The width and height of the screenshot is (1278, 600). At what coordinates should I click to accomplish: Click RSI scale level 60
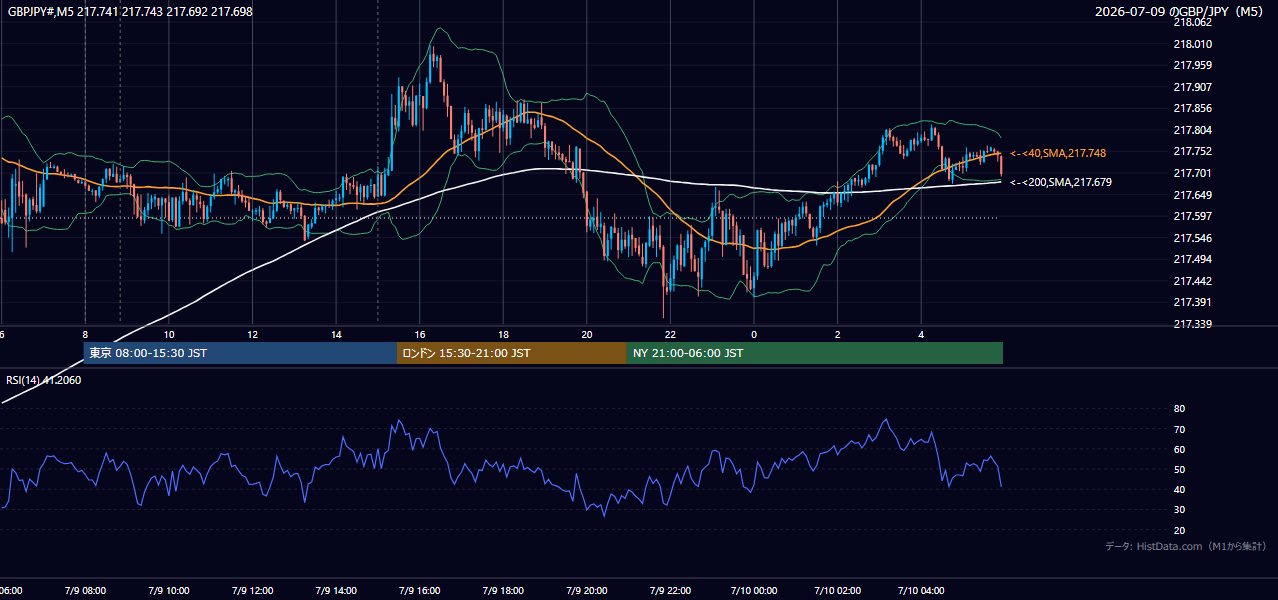(1179, 449)
